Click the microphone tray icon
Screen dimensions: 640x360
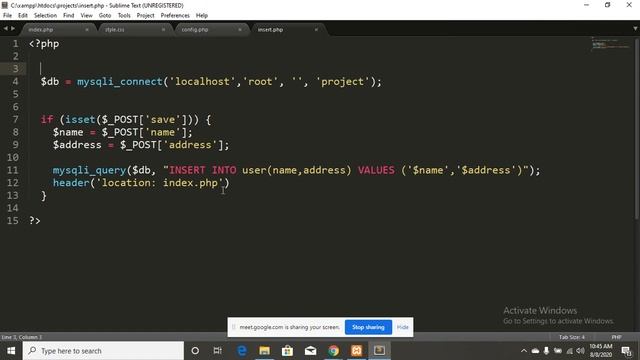point(547,351)
